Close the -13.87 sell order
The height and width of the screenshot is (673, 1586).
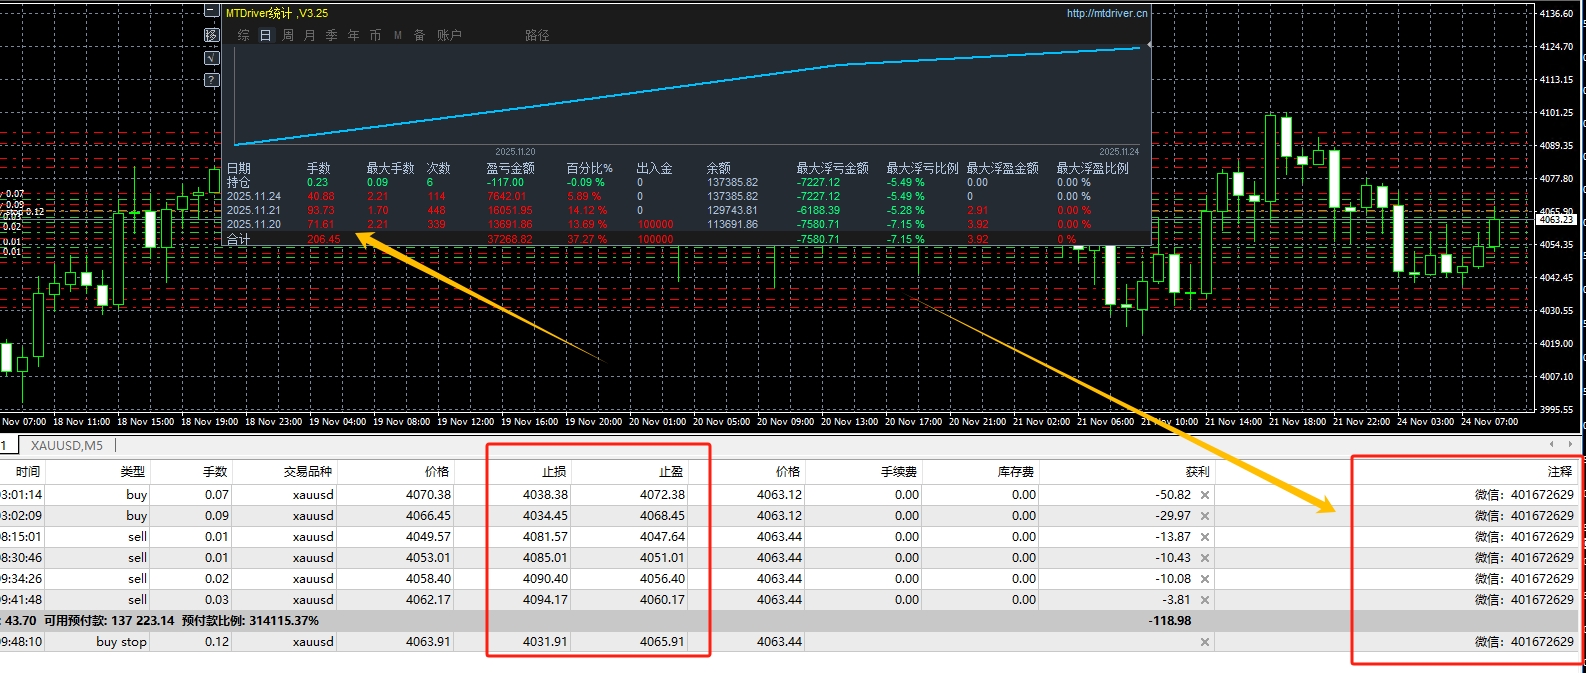[1205, 537]
